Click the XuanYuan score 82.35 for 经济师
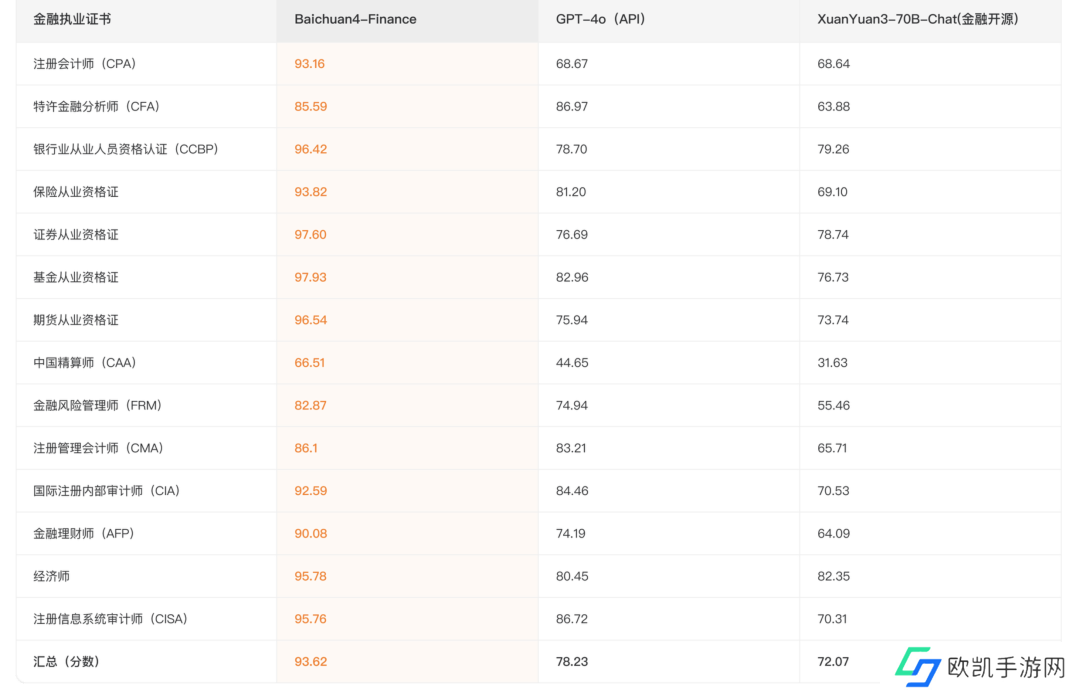The width and height of the screenshot is (1080, 692). pyautogui.click(x=833, y=577)
